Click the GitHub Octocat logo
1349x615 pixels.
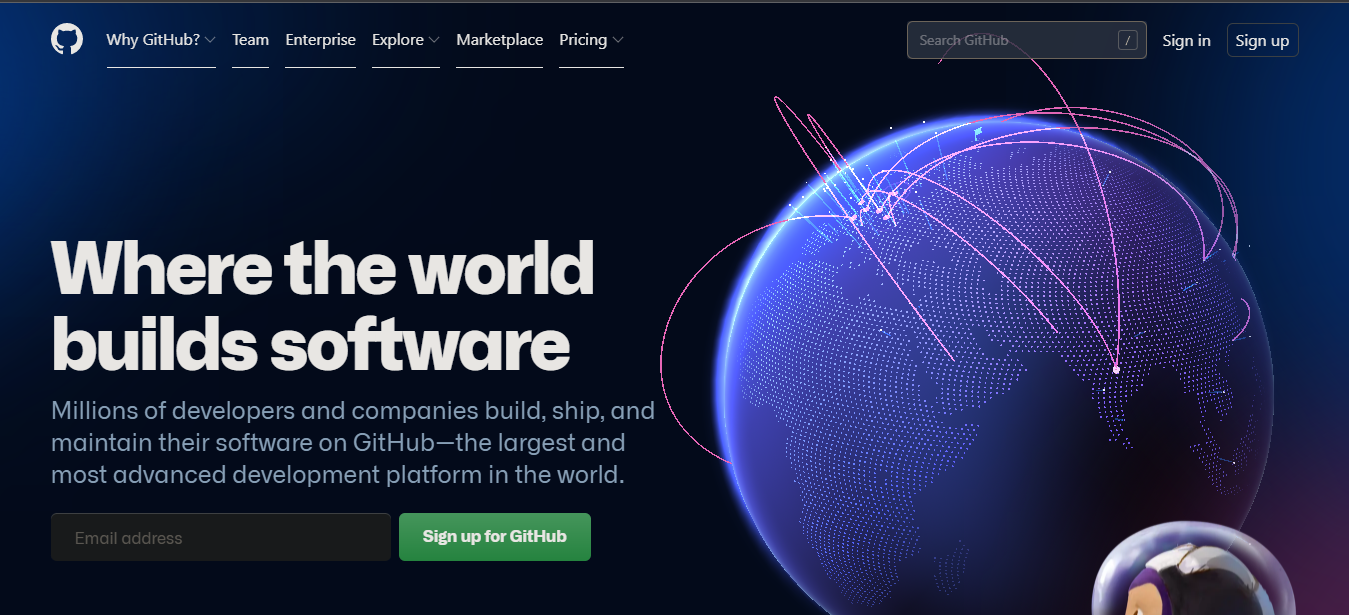[x=67, y=40]
